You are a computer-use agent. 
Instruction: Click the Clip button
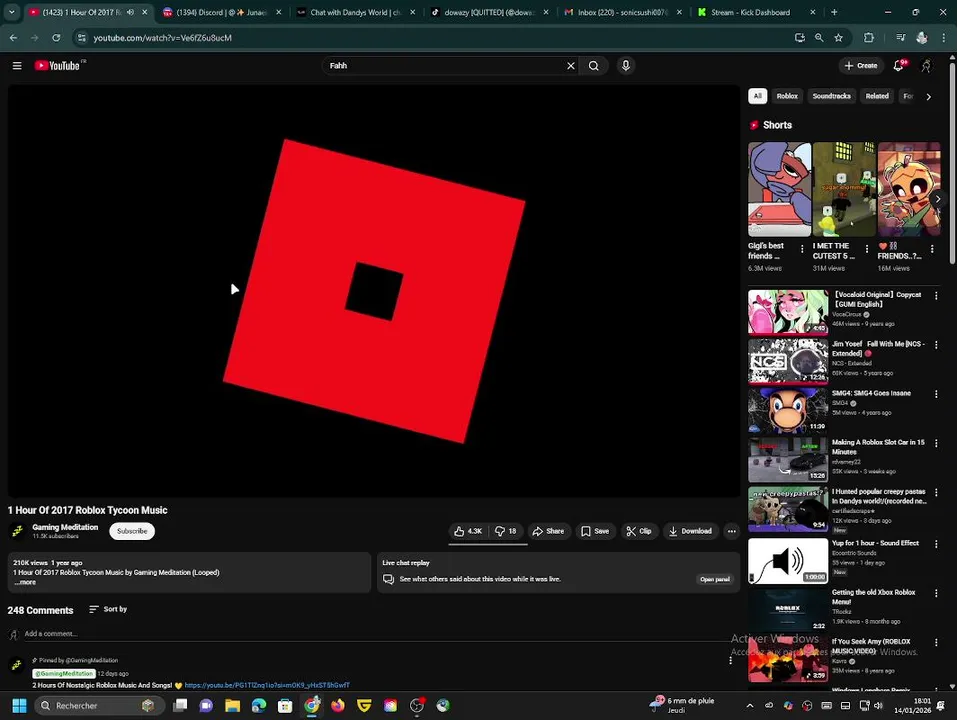pos(639,531)
